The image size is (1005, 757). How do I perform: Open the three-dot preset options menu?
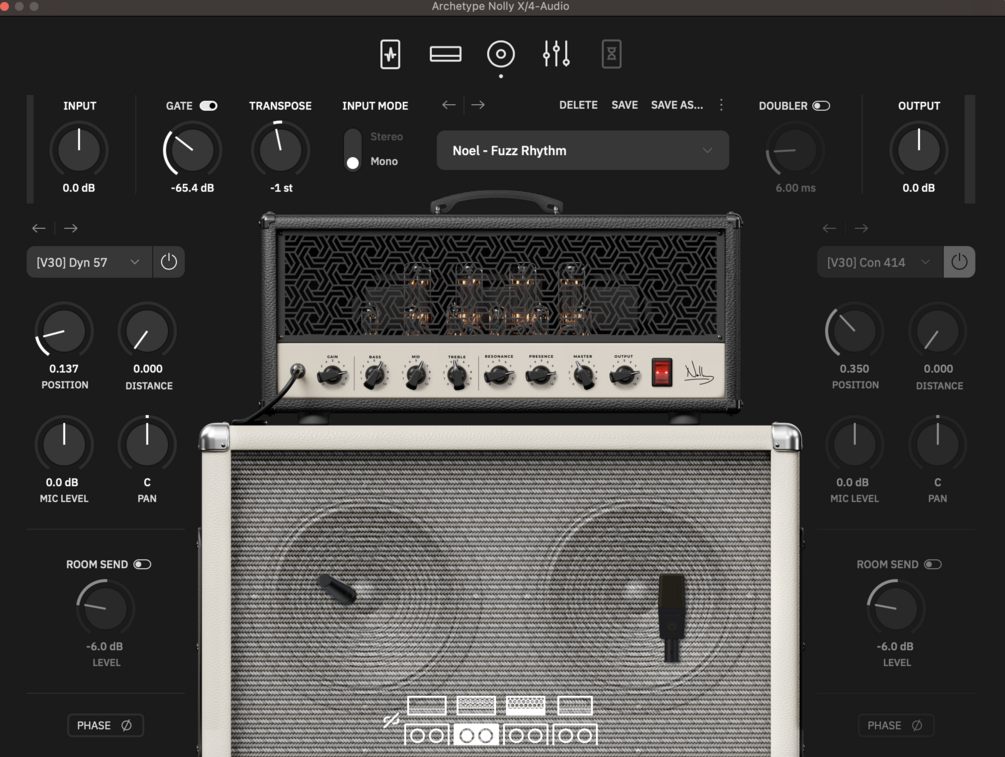pyautogui.click(x=721, y=104)
